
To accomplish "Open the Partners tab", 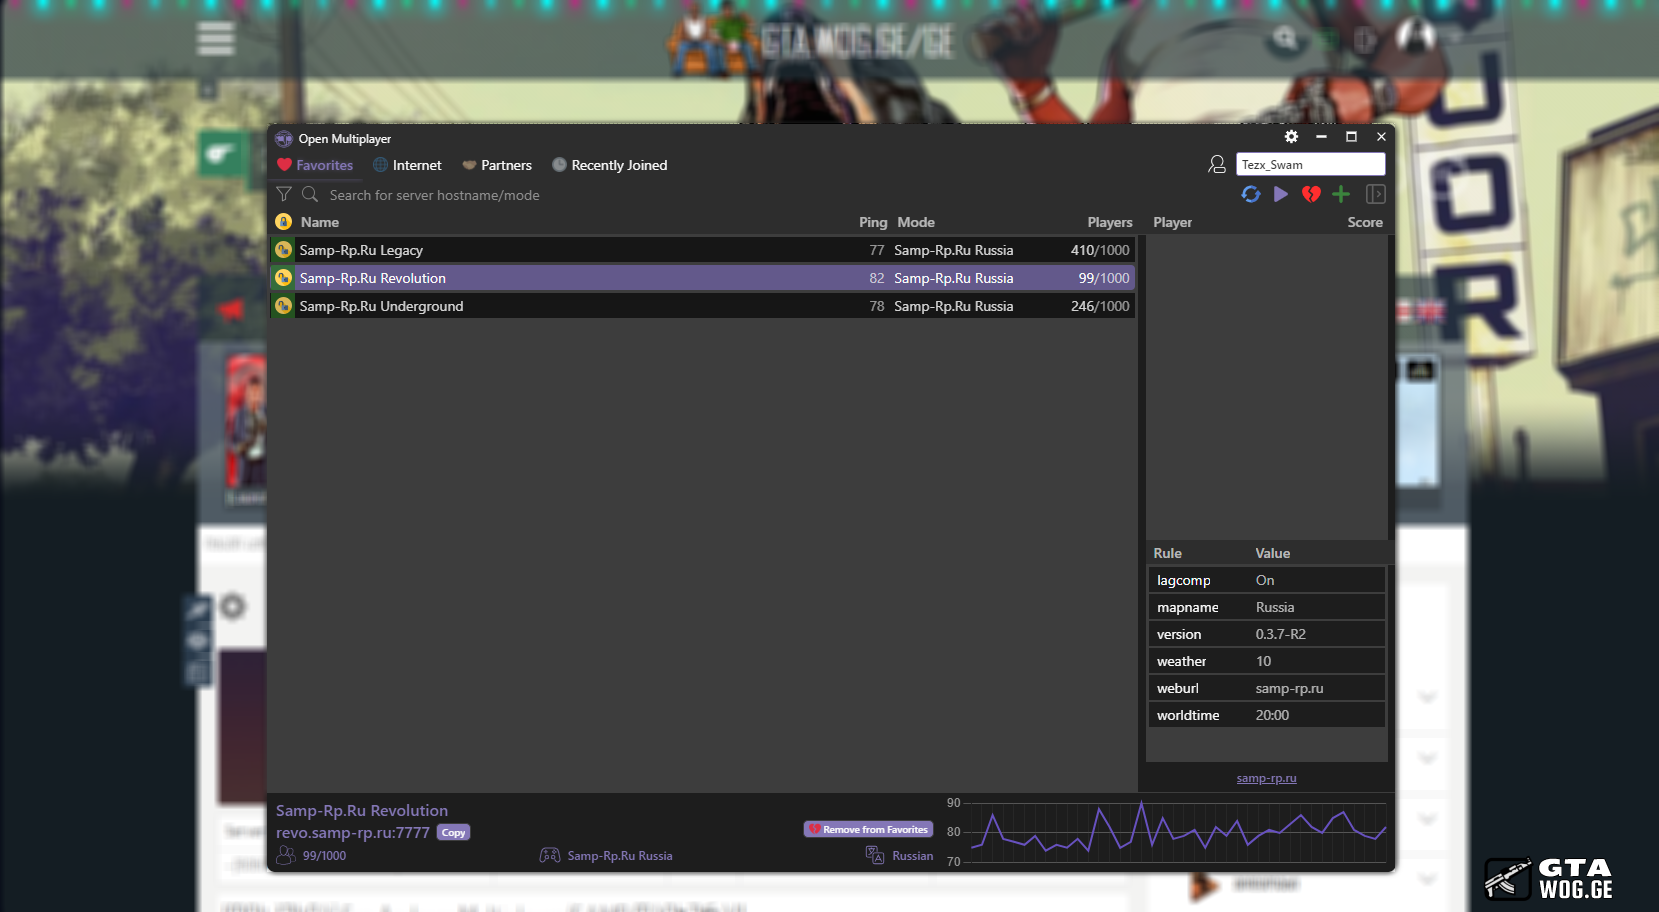I will [x=496, y=165].
